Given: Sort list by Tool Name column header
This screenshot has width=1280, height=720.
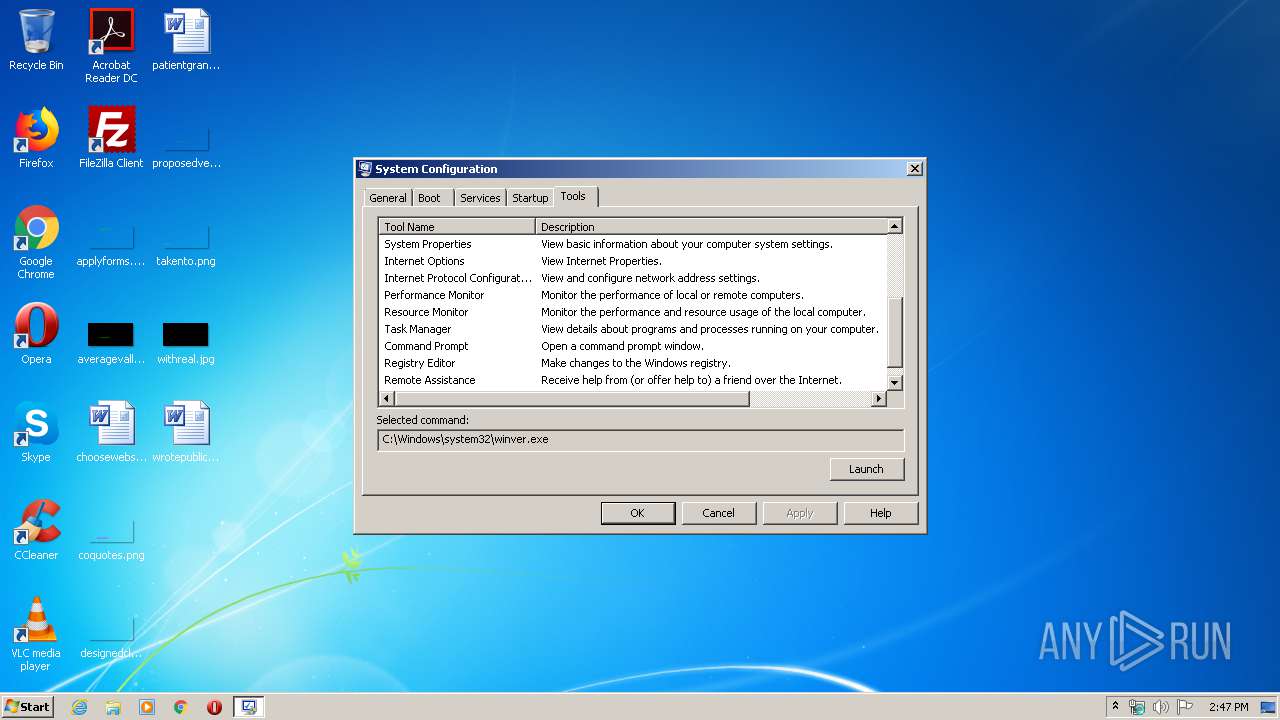Looking at the screenshot, I should [457, 226].
